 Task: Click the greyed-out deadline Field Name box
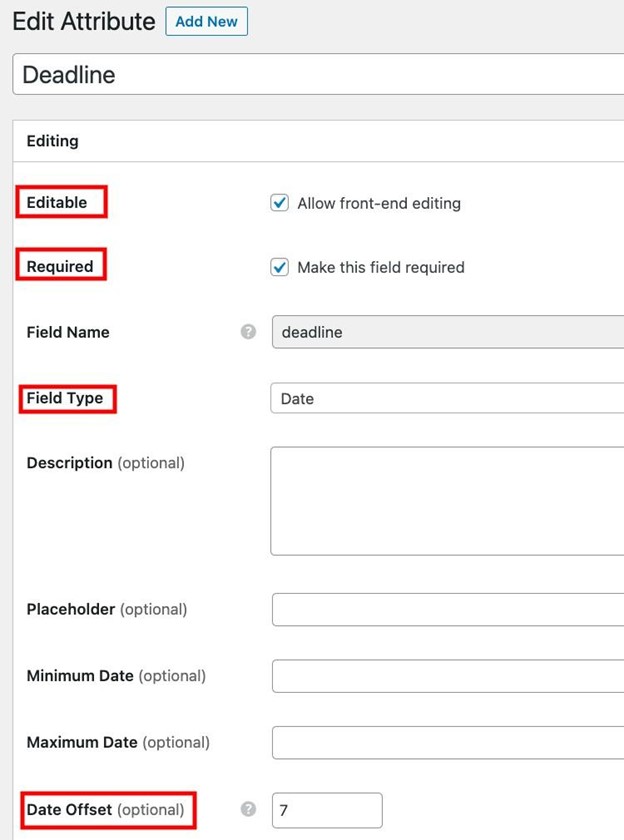click(x=440, y=332)
